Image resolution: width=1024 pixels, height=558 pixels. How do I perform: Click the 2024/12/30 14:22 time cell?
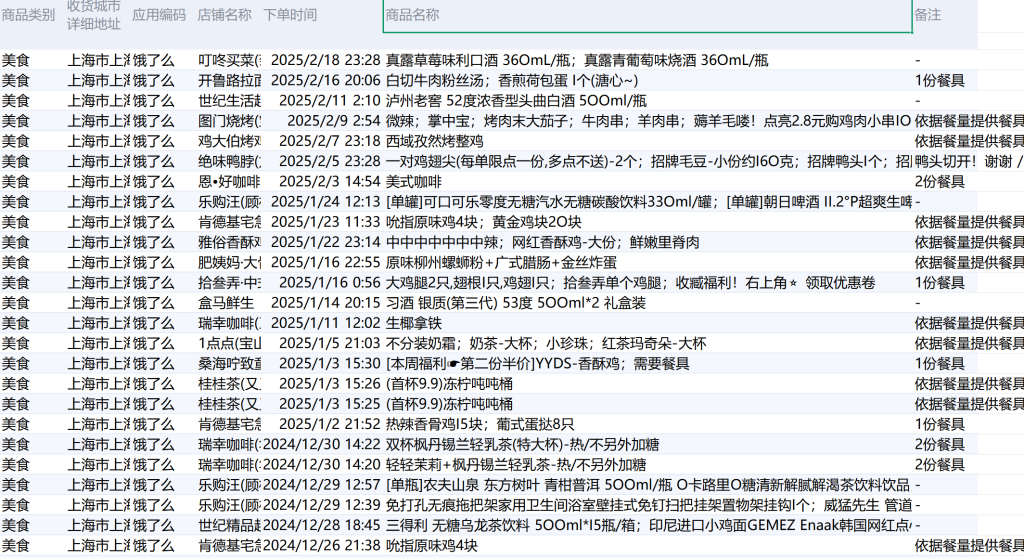[x=321, y=445]
